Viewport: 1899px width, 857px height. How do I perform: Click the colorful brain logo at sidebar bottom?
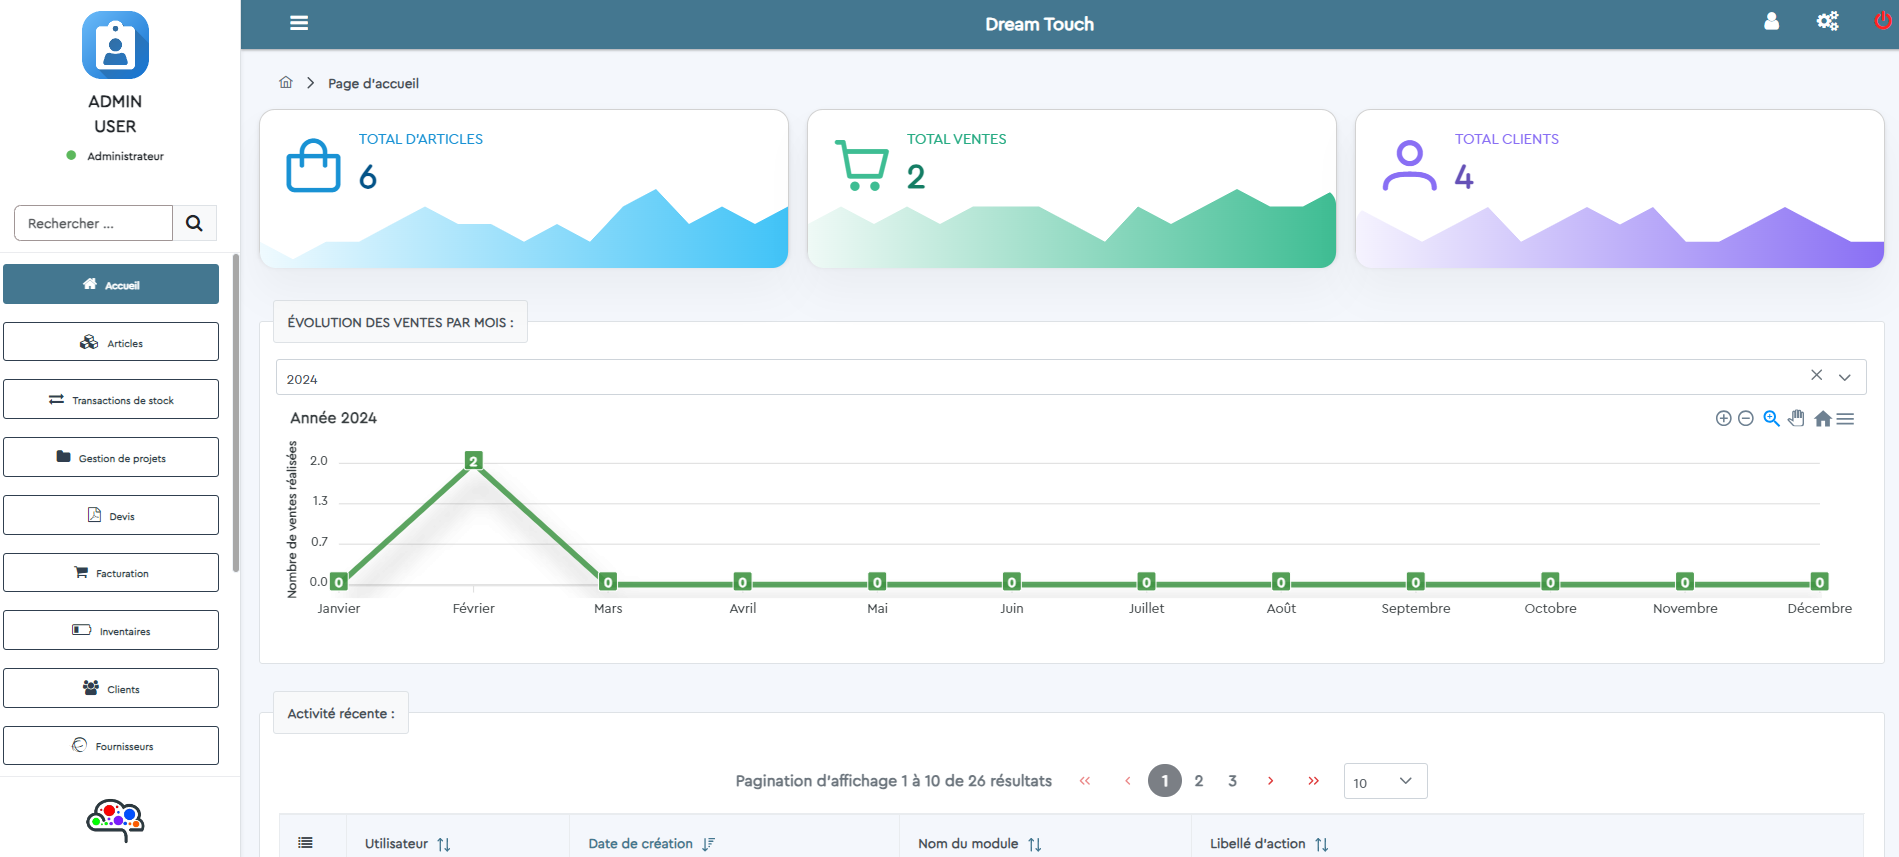pos(115,820)
